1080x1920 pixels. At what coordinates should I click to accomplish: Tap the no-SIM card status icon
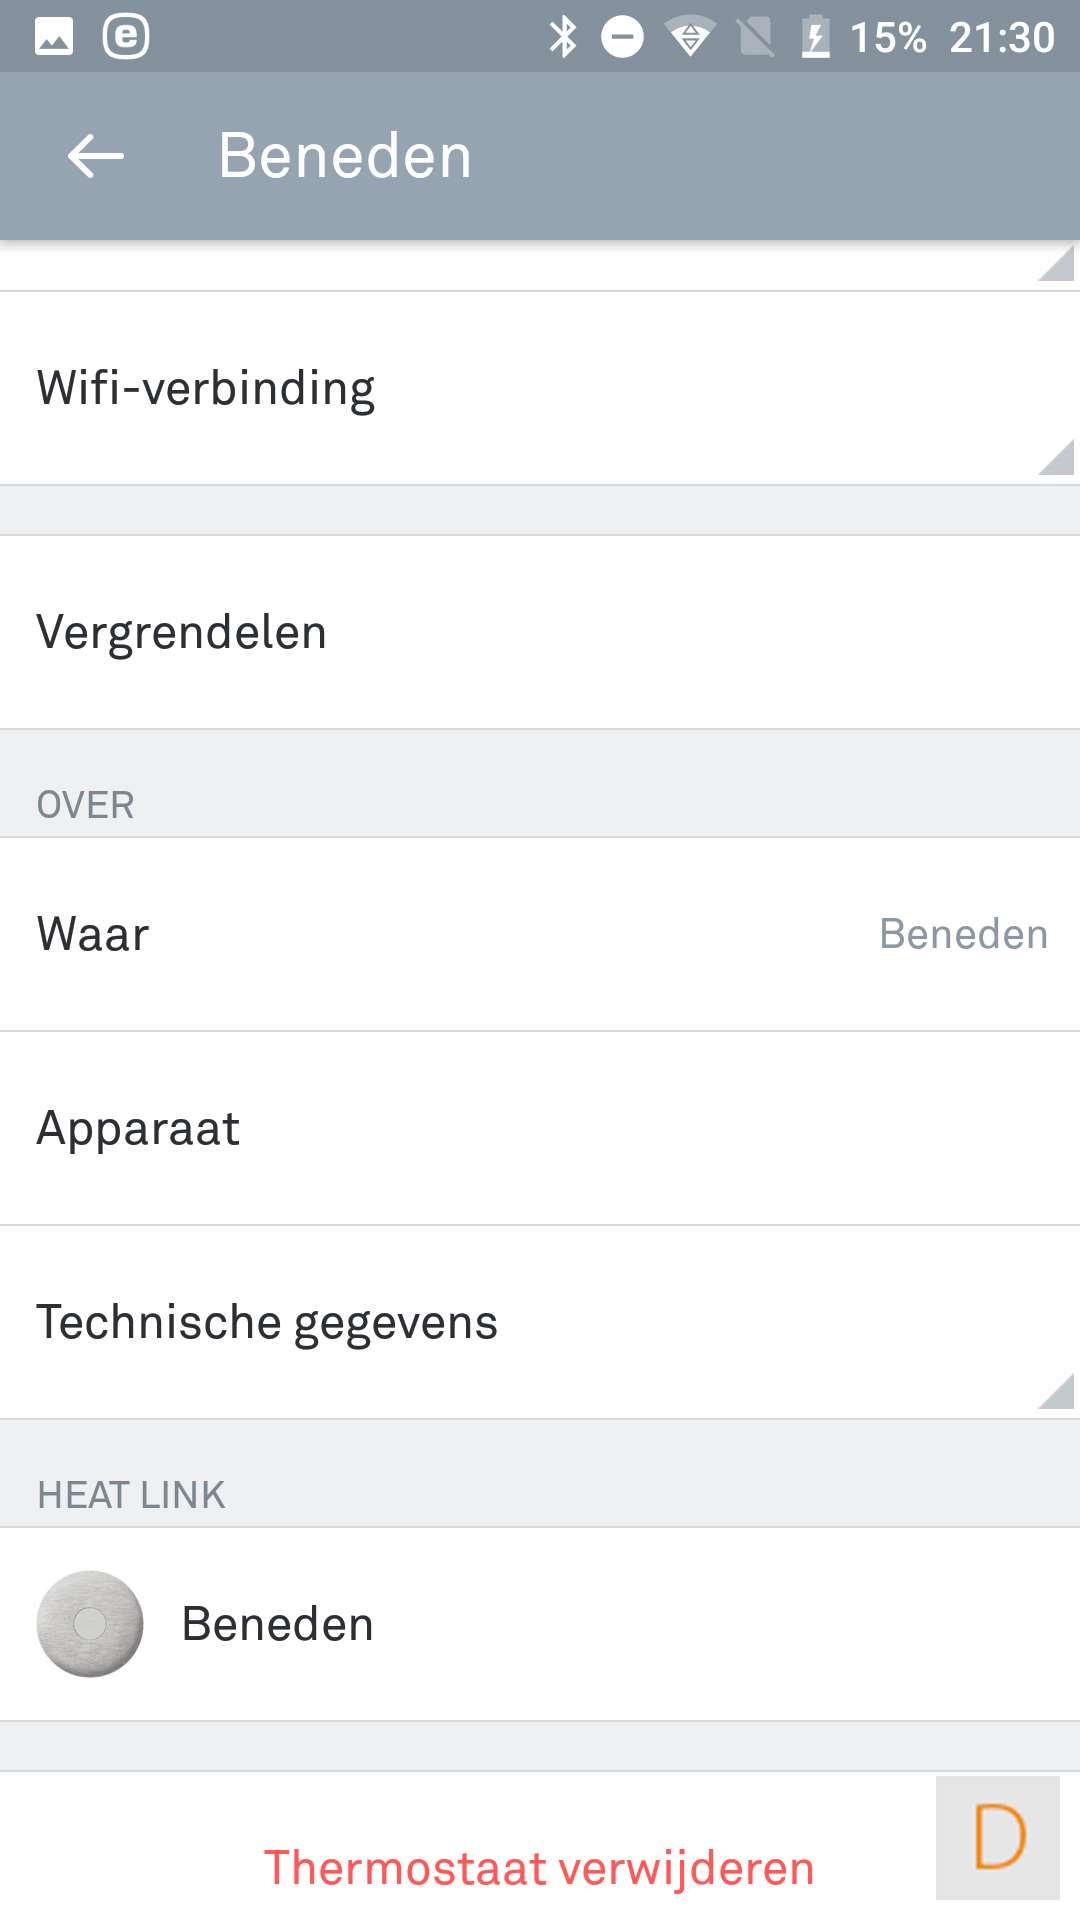(756, 38)
